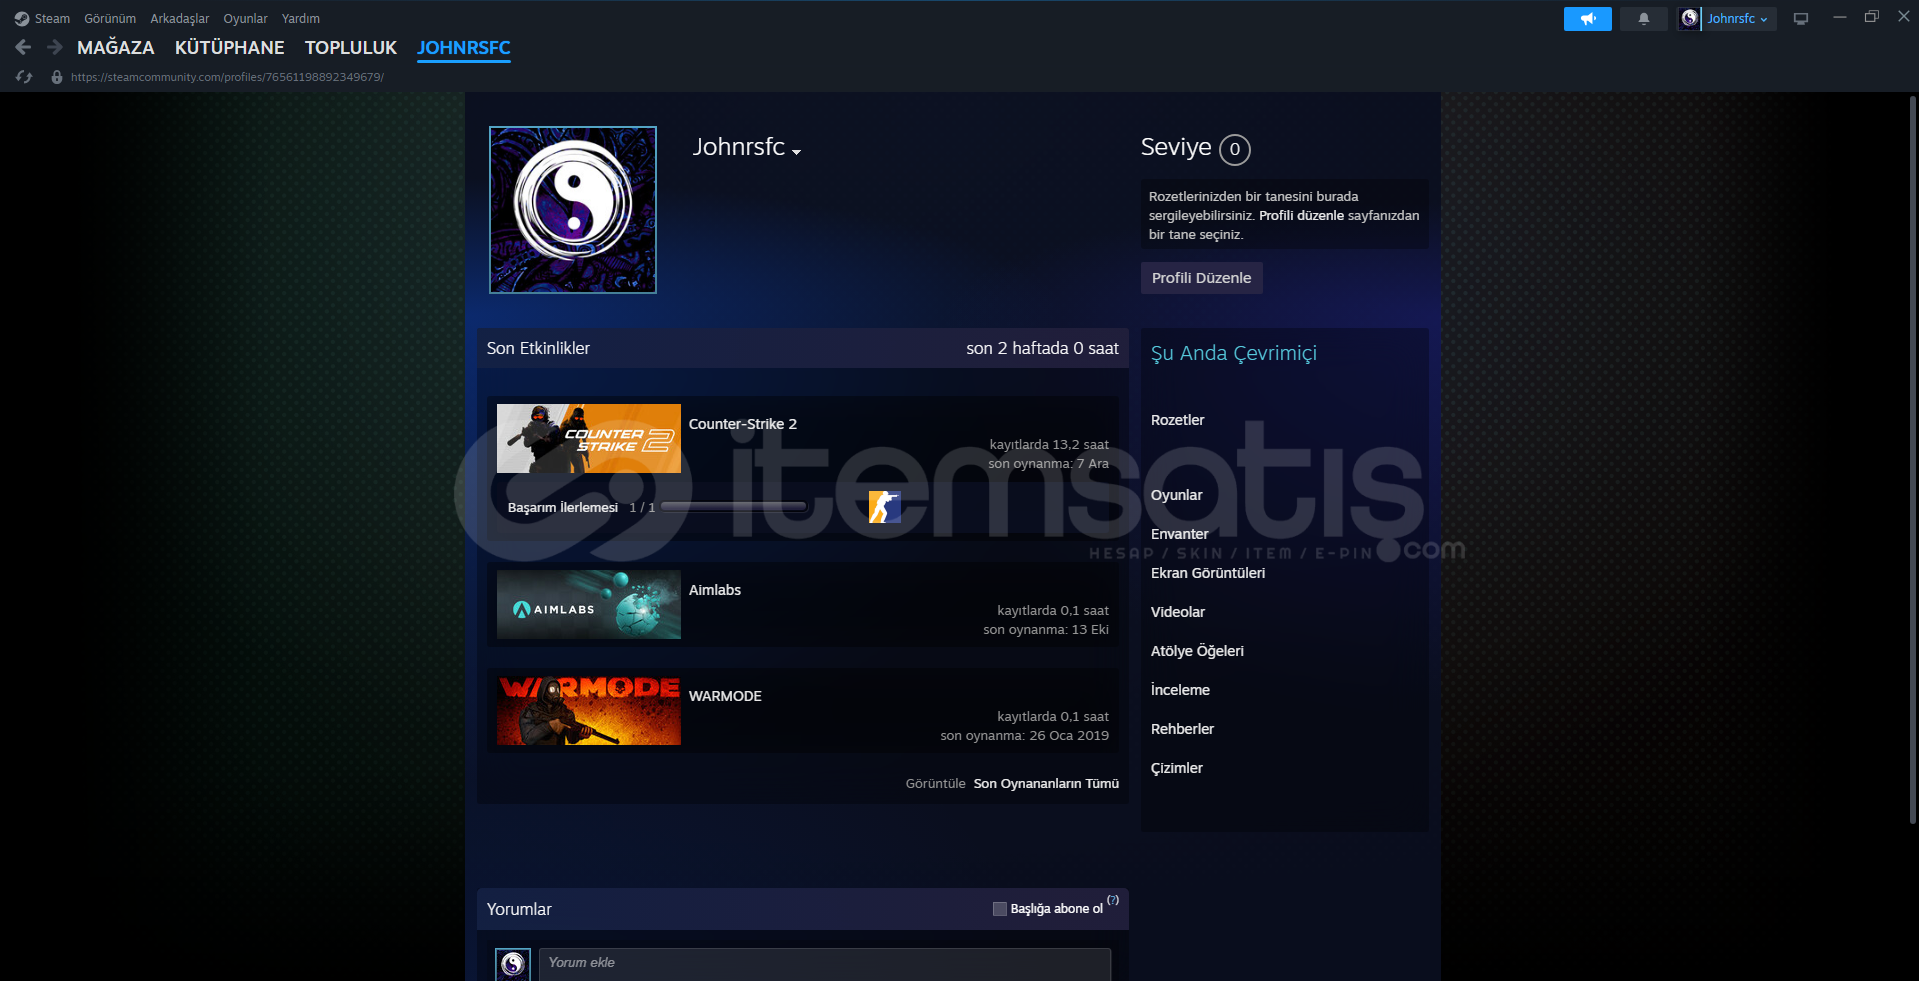The image size is (1919, 981).
Task: Open the Aimlabs game banner
Action: pos(589,604)
